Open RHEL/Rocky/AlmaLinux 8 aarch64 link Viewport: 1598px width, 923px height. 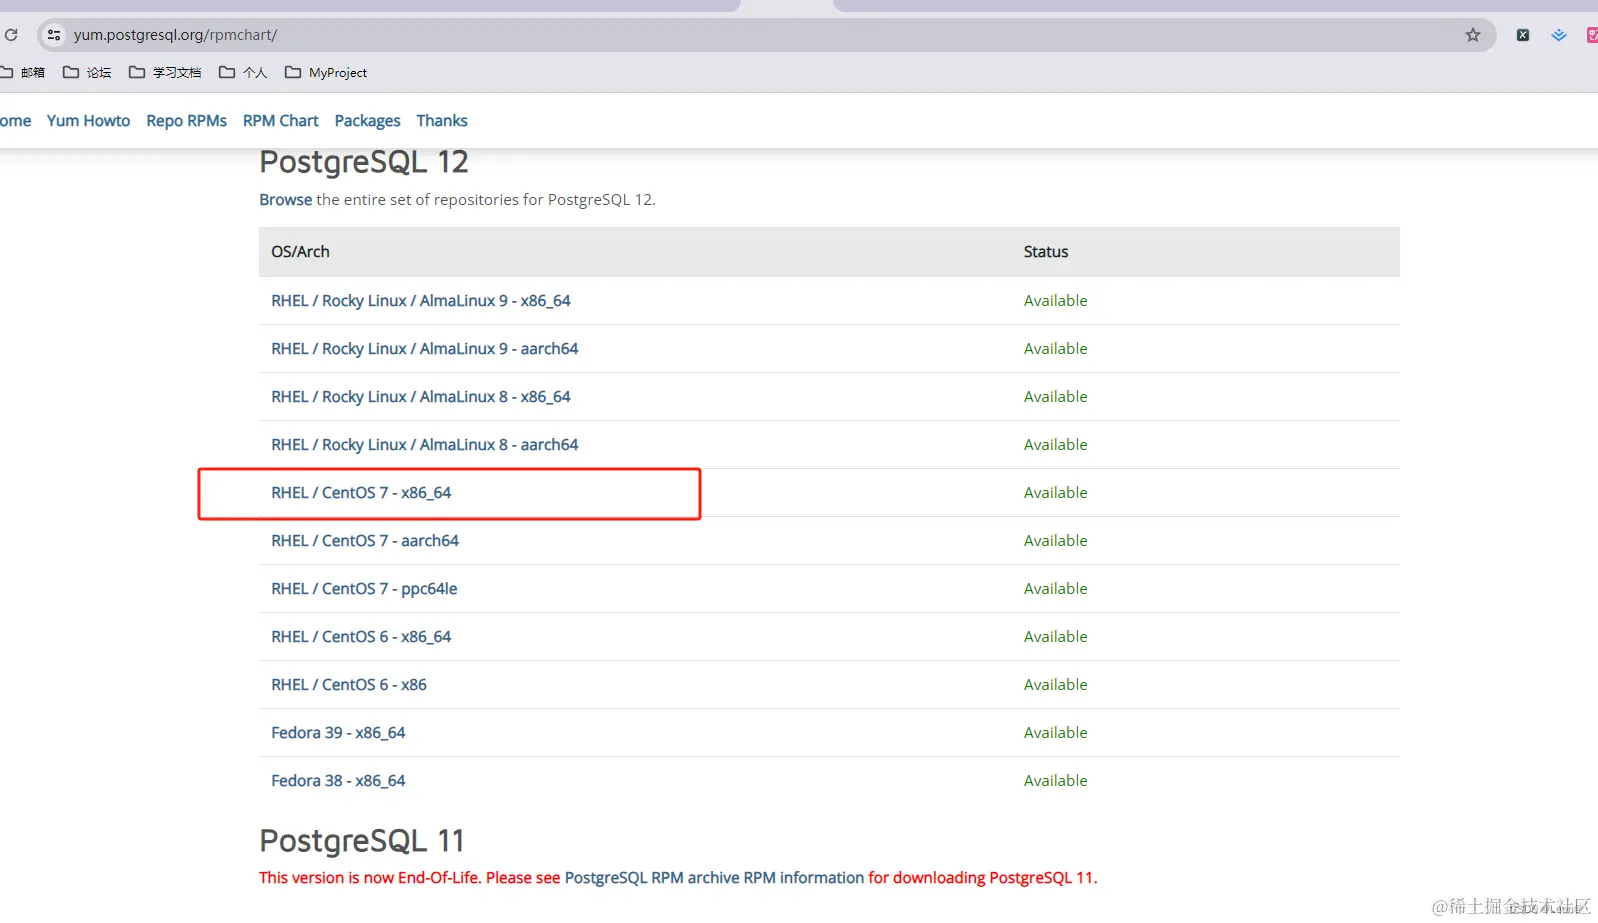tap(425, 445)
